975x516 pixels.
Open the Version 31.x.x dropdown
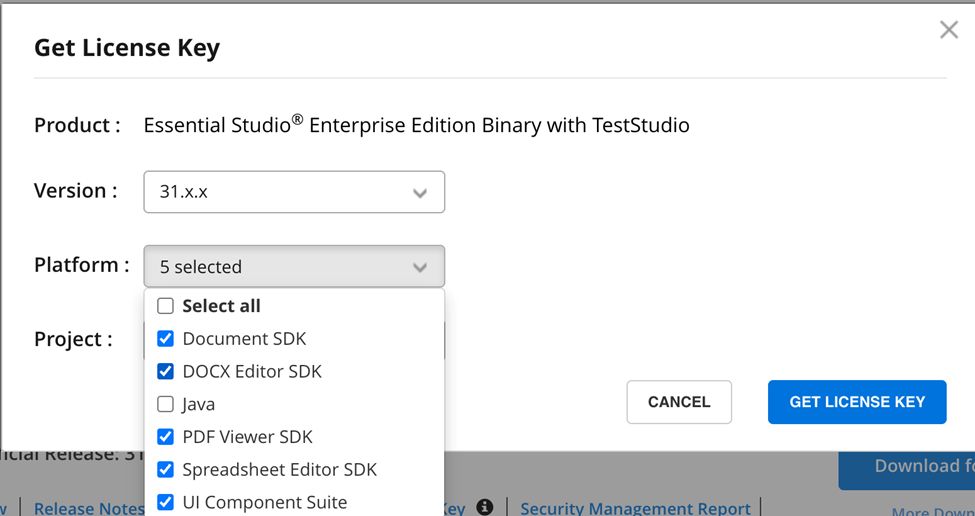(x=294, y=192)
